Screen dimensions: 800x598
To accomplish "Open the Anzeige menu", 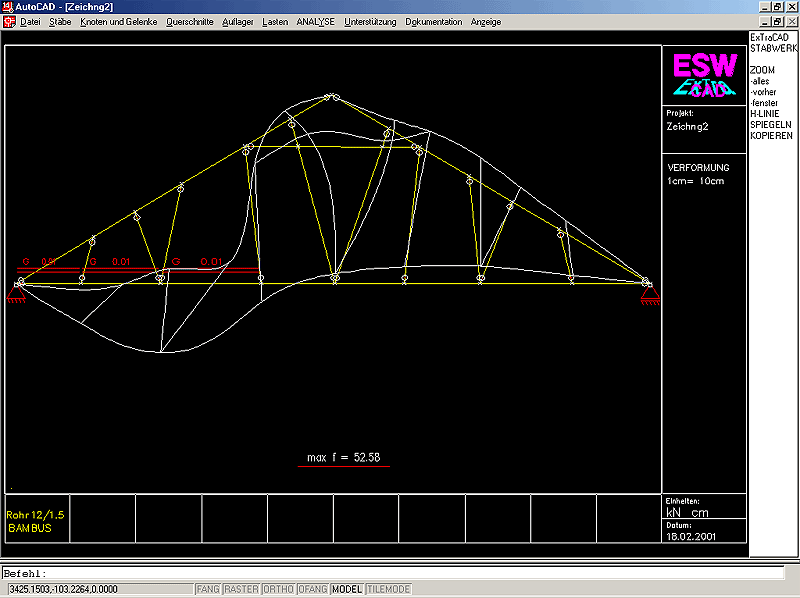I will click(x=486, y=22).
